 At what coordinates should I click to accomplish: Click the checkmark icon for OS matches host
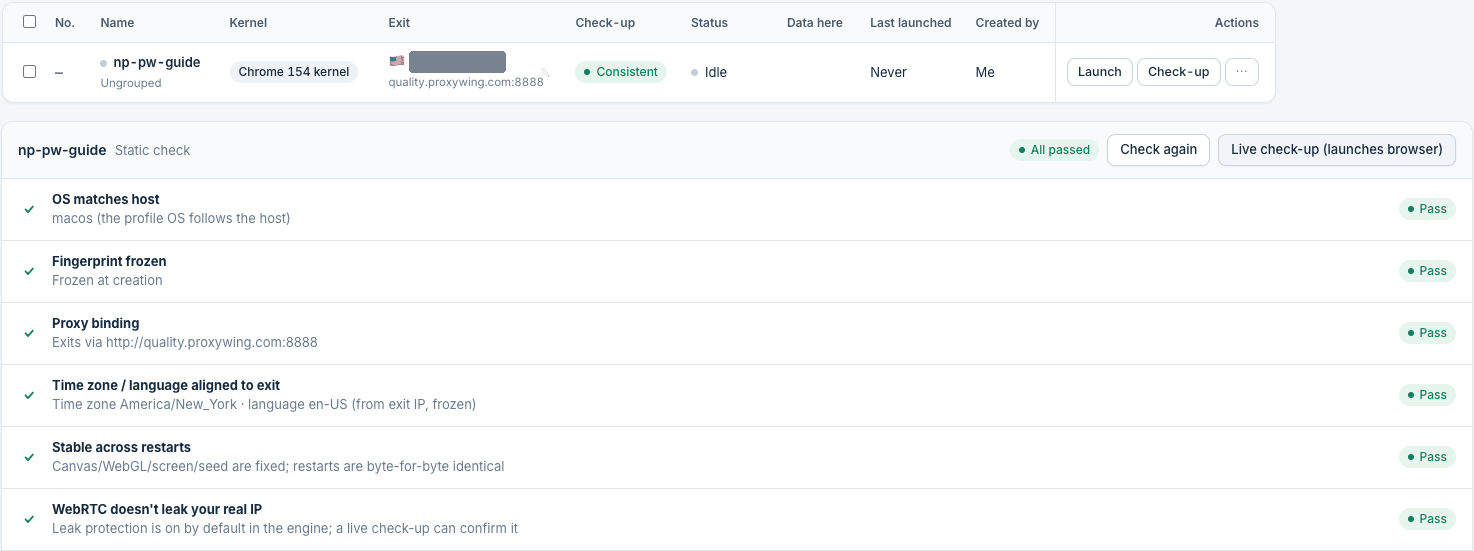click(29, 209)
